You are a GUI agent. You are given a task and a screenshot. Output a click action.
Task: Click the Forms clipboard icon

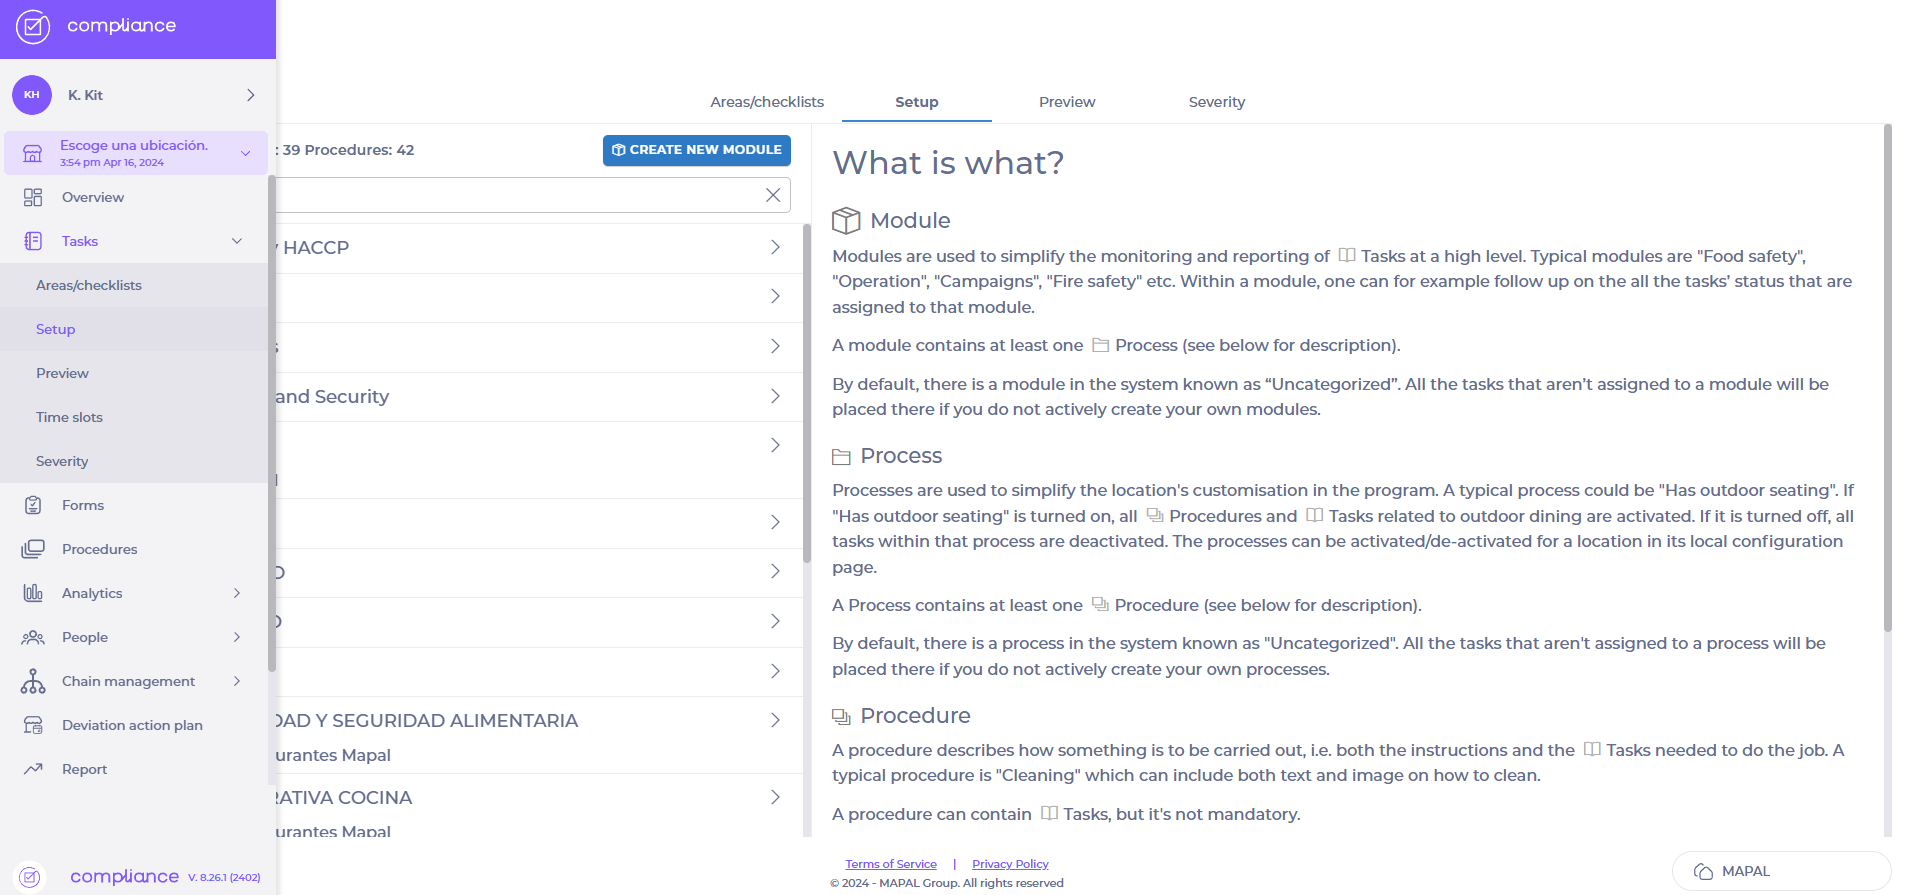[33, 505]
